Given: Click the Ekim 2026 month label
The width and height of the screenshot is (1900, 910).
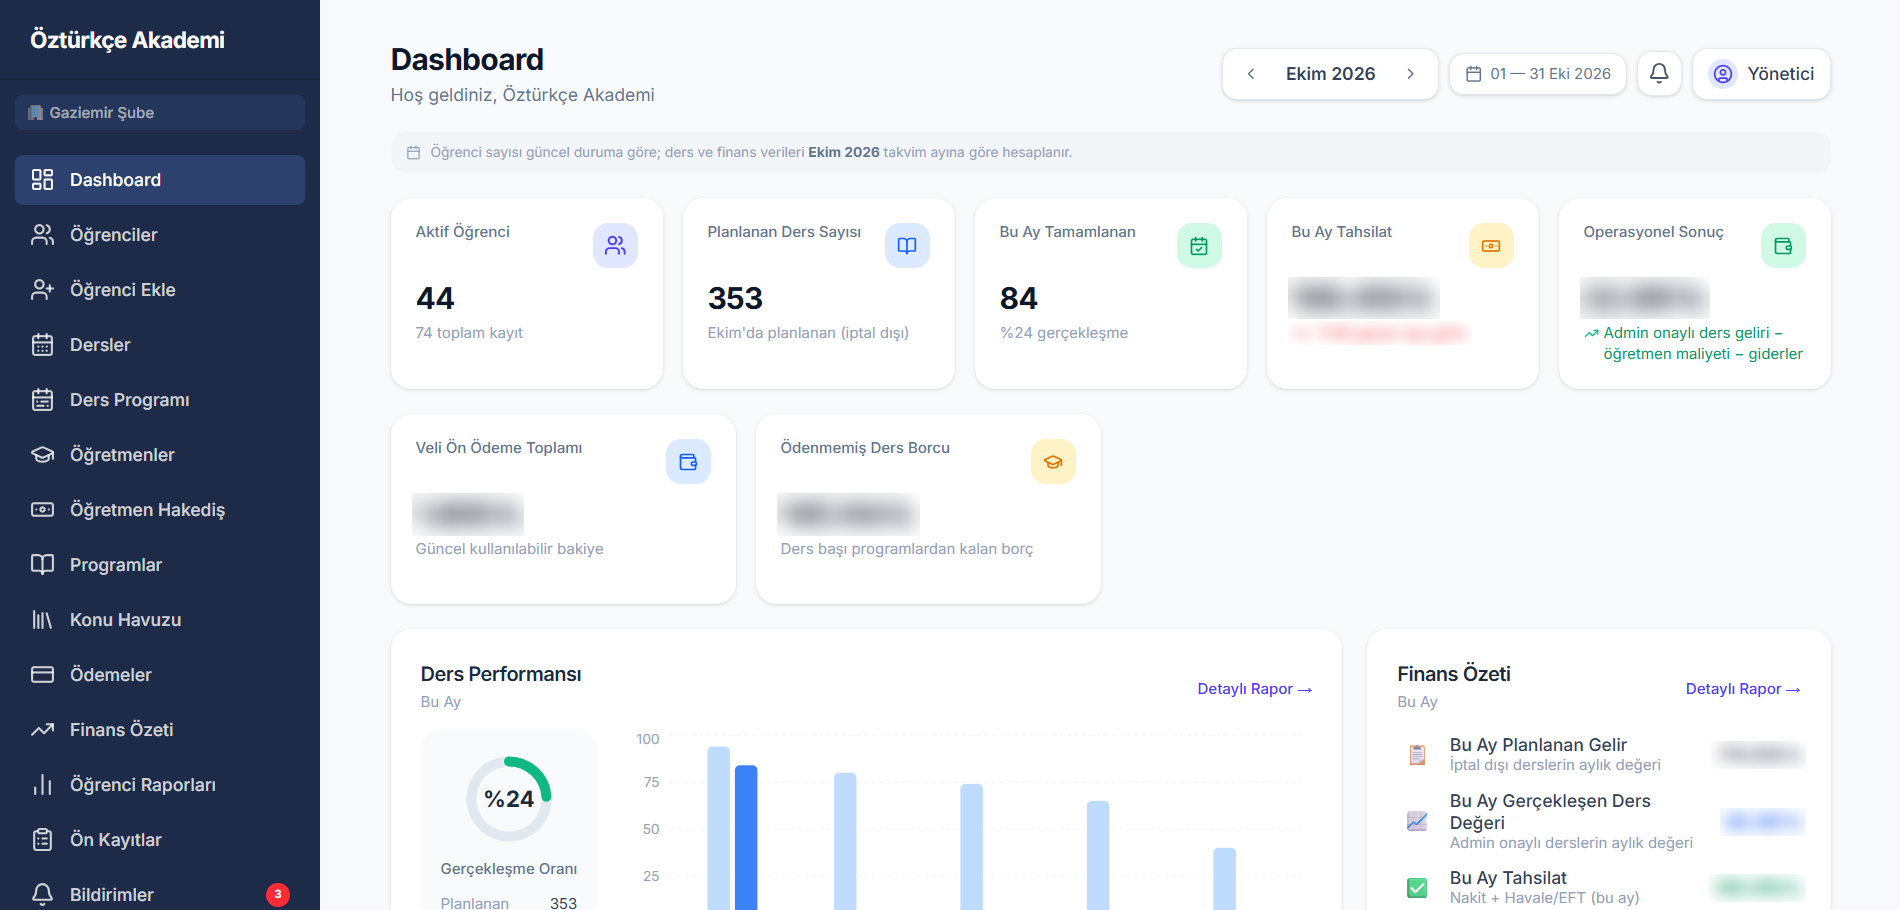Looking at the screenshot, I should [x=1330, y=74].
